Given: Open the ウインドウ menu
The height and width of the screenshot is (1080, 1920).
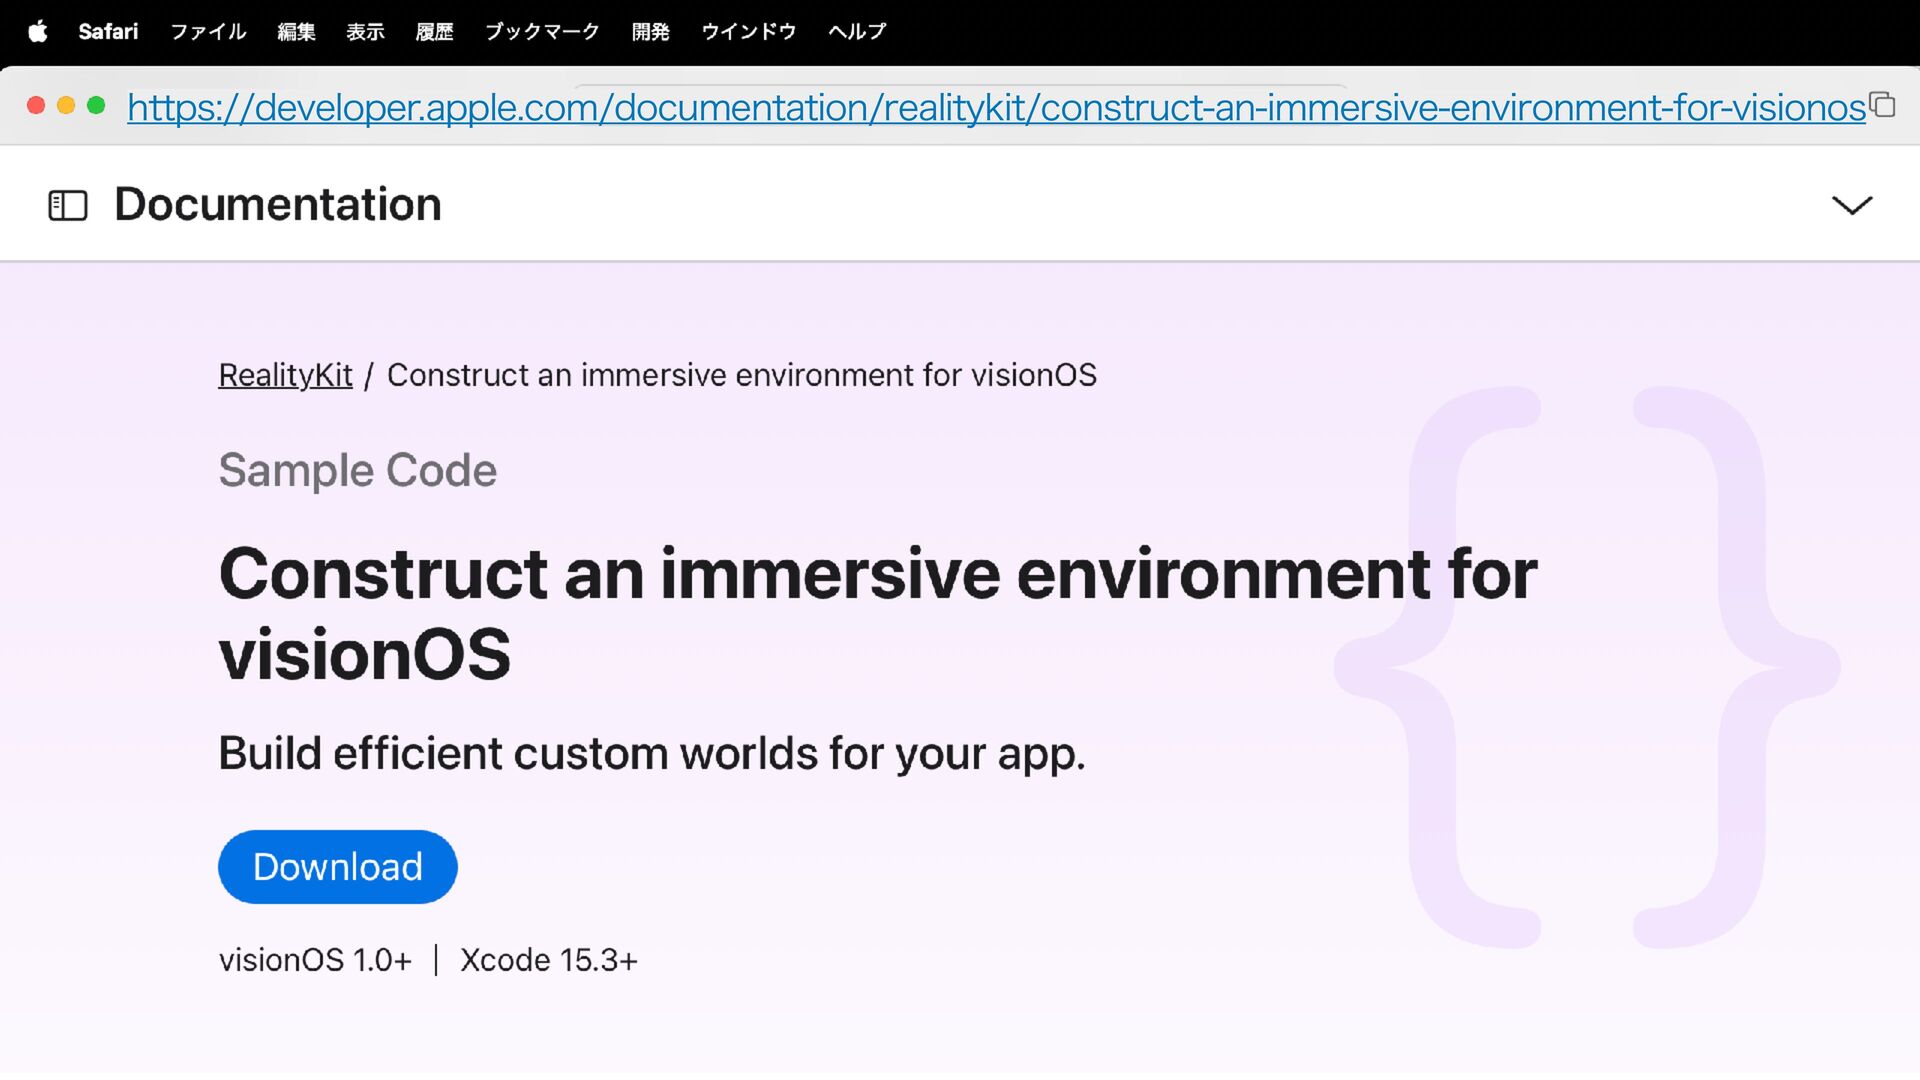Looking at the screenshot, I should click(x=748, y=31).
